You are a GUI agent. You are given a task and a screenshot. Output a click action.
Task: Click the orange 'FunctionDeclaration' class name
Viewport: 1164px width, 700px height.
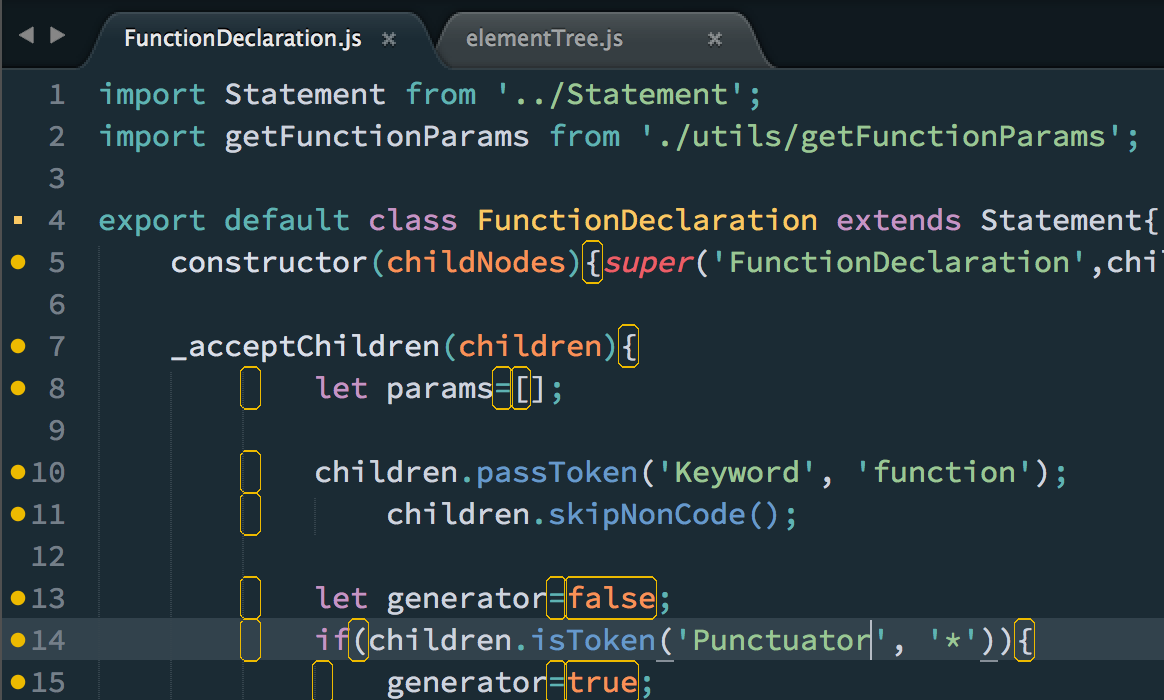pos(647,220)
